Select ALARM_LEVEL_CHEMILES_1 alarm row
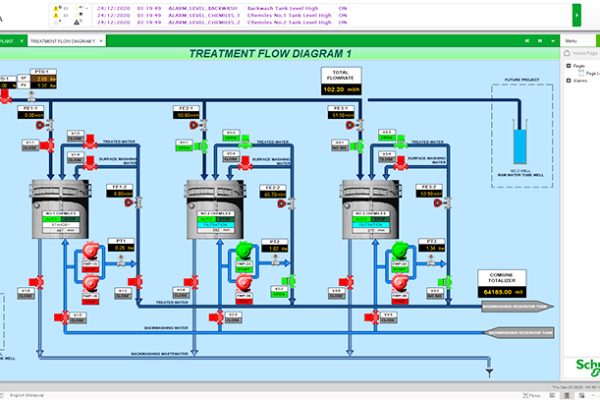Viewport: 600px width, 400px height. point(222,15)
